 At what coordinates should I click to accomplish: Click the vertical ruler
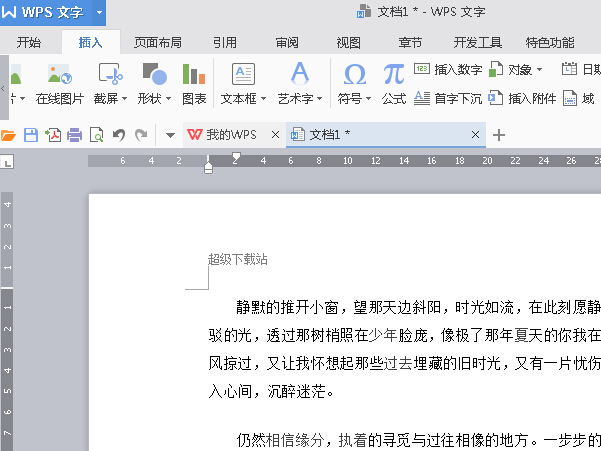pos(7,321)
